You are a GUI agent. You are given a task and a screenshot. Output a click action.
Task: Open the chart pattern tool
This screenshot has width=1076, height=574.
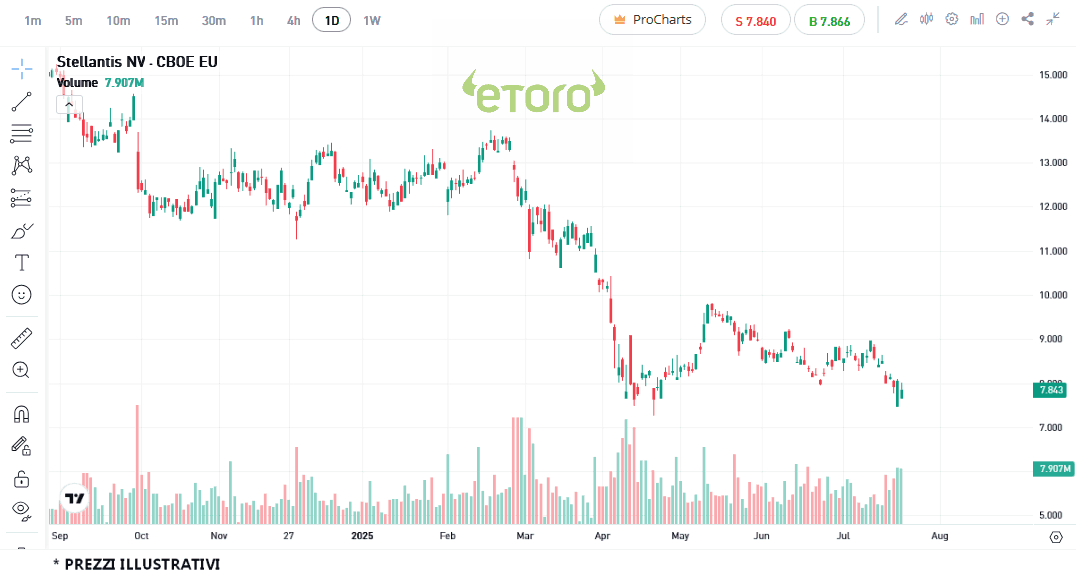tap(21, 165)
